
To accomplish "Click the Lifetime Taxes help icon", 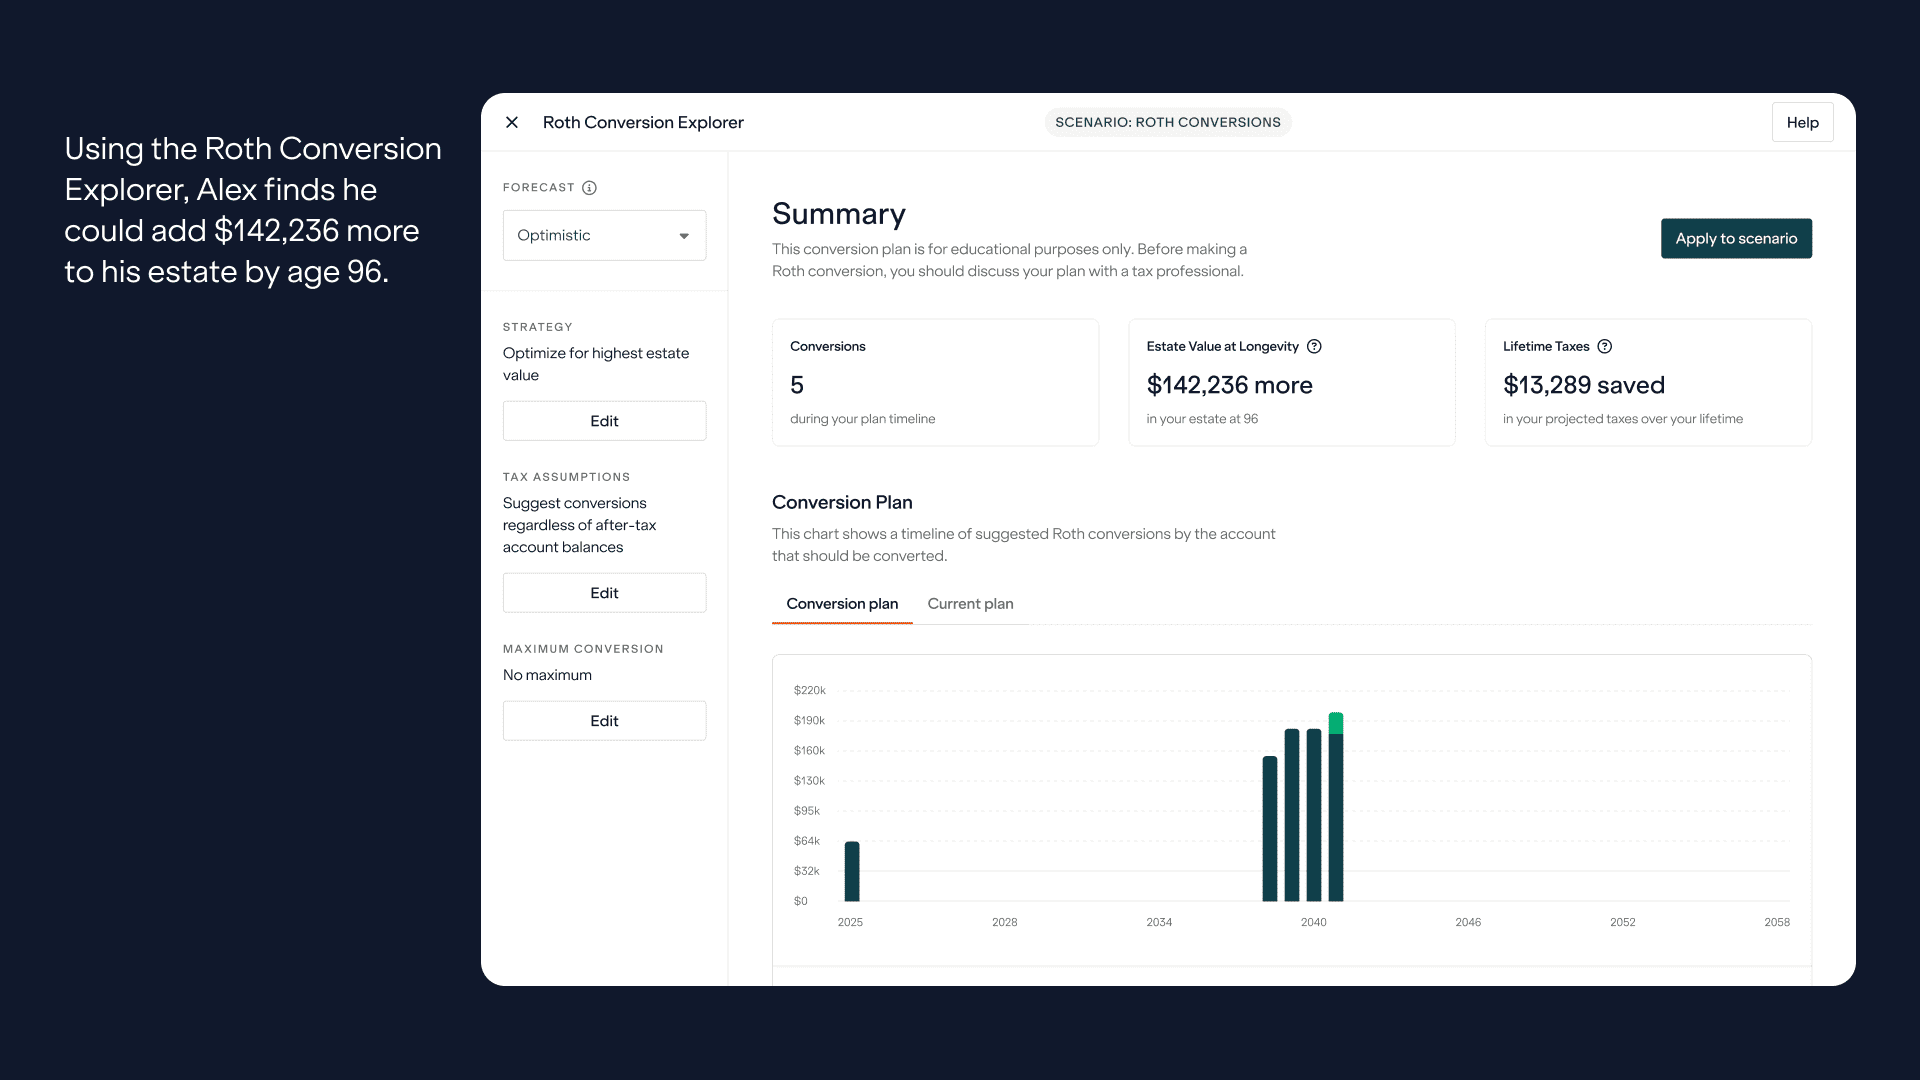I will [1604, 347].
